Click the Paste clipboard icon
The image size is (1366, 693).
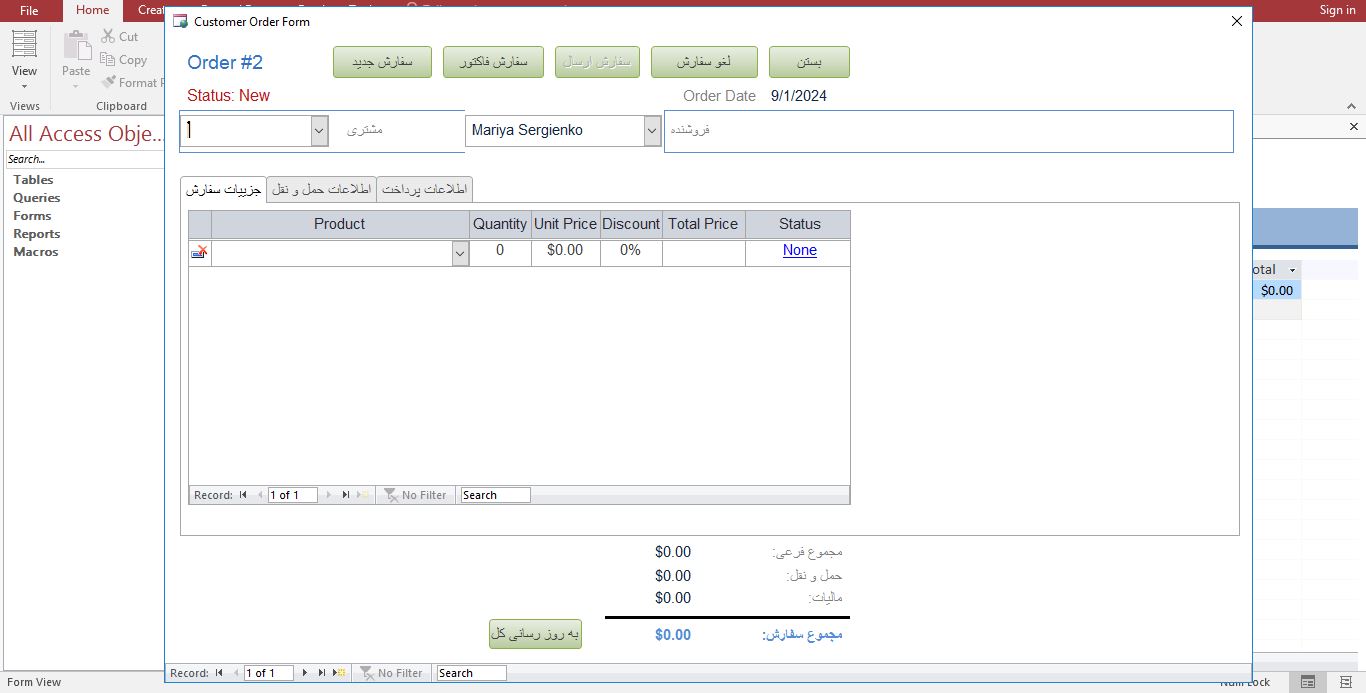click(76, 46)
